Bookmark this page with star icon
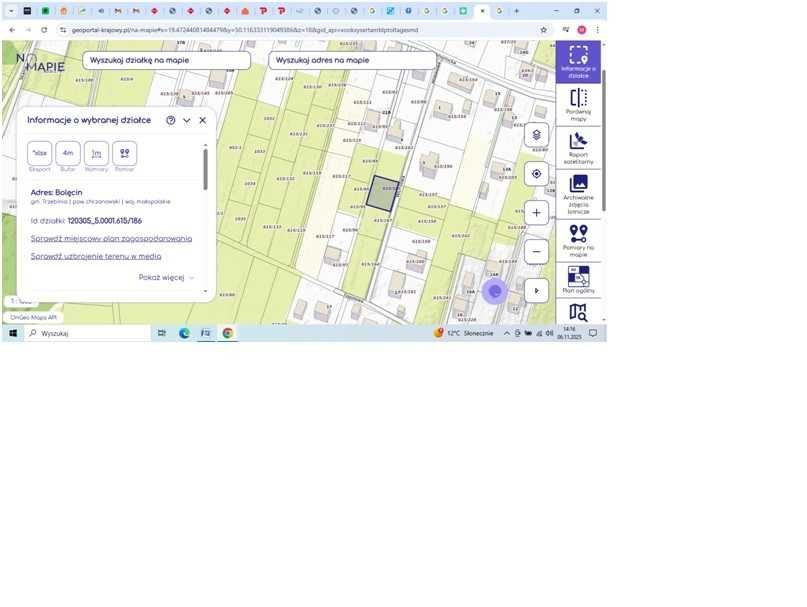This screenshot has height=607, width=807. point(543,30)
